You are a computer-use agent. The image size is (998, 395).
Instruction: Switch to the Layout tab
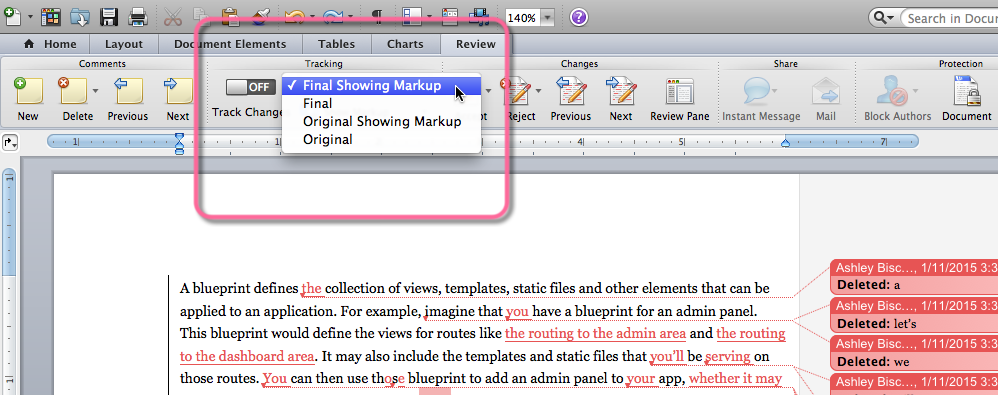(x=123, y=44)
